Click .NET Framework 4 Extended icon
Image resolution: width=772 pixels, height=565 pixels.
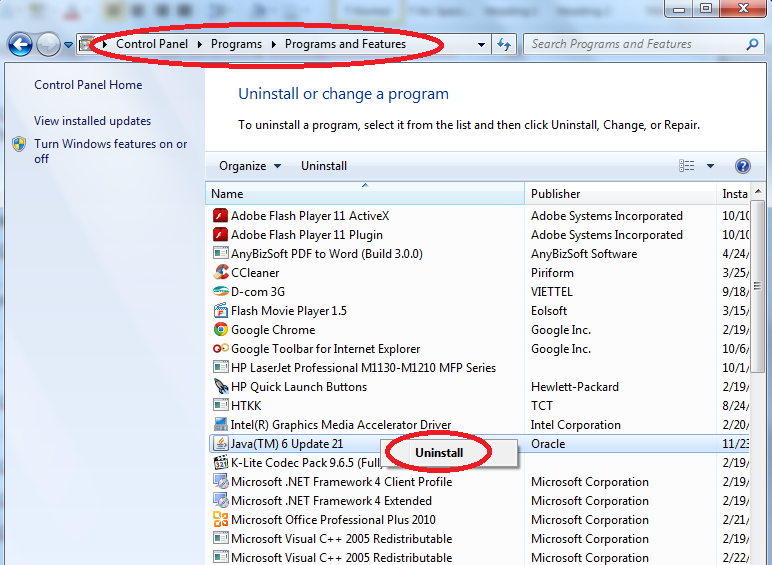pos(220,501)
